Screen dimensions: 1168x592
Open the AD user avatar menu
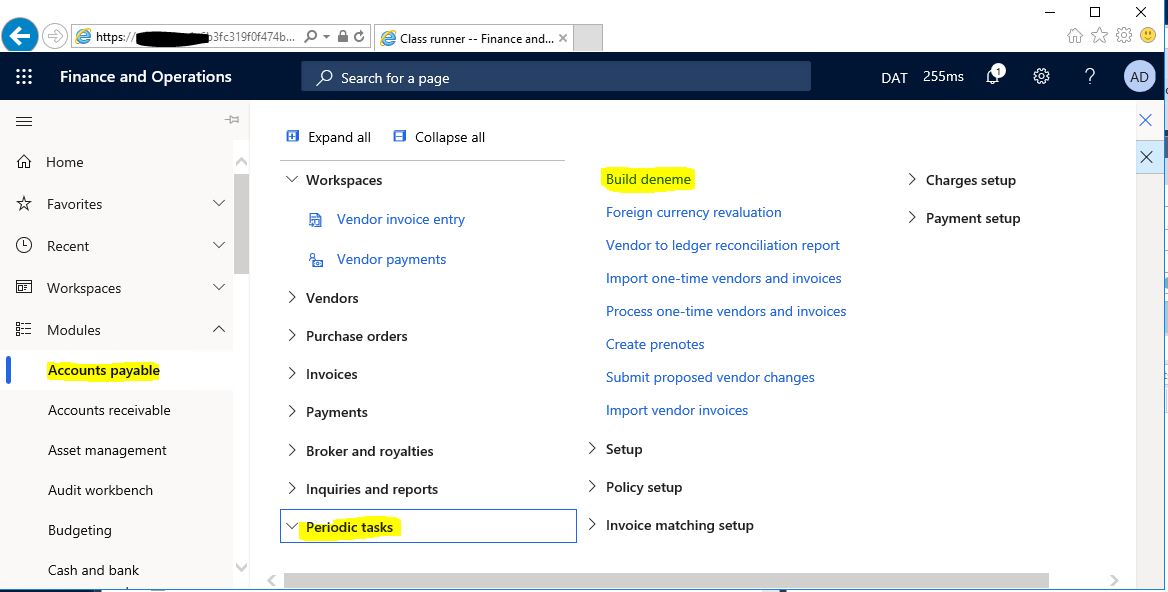tap(1139, 77)
